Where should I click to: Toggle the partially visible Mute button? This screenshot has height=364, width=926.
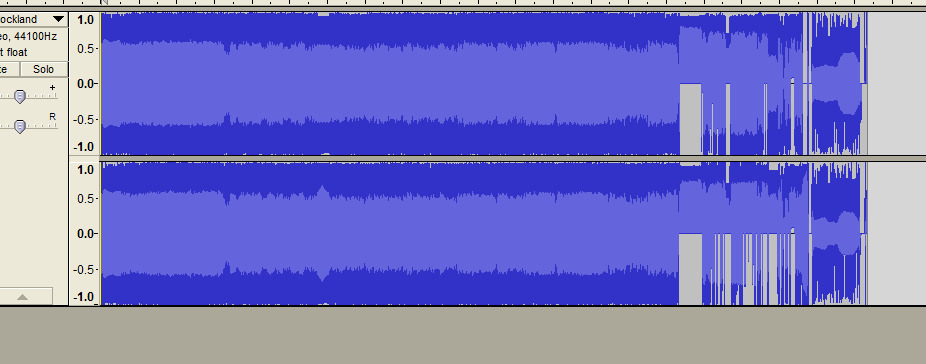pyautogui.click(x=9, y=69)
